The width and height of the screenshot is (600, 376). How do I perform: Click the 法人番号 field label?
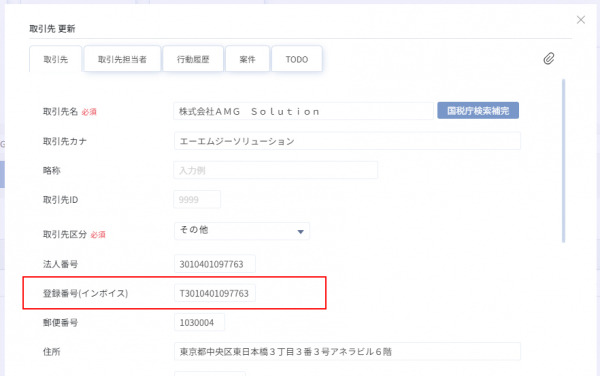coord(60,264)
